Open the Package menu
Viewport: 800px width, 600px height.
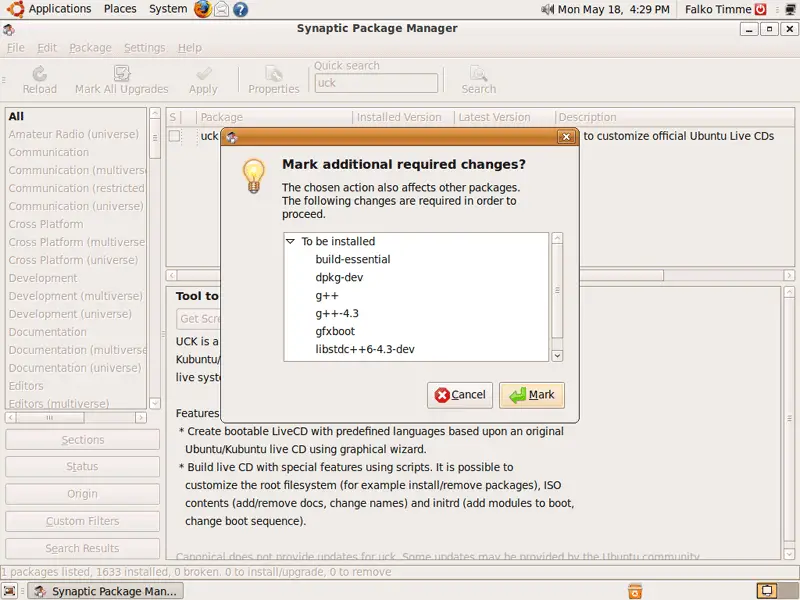click(90, 48)
